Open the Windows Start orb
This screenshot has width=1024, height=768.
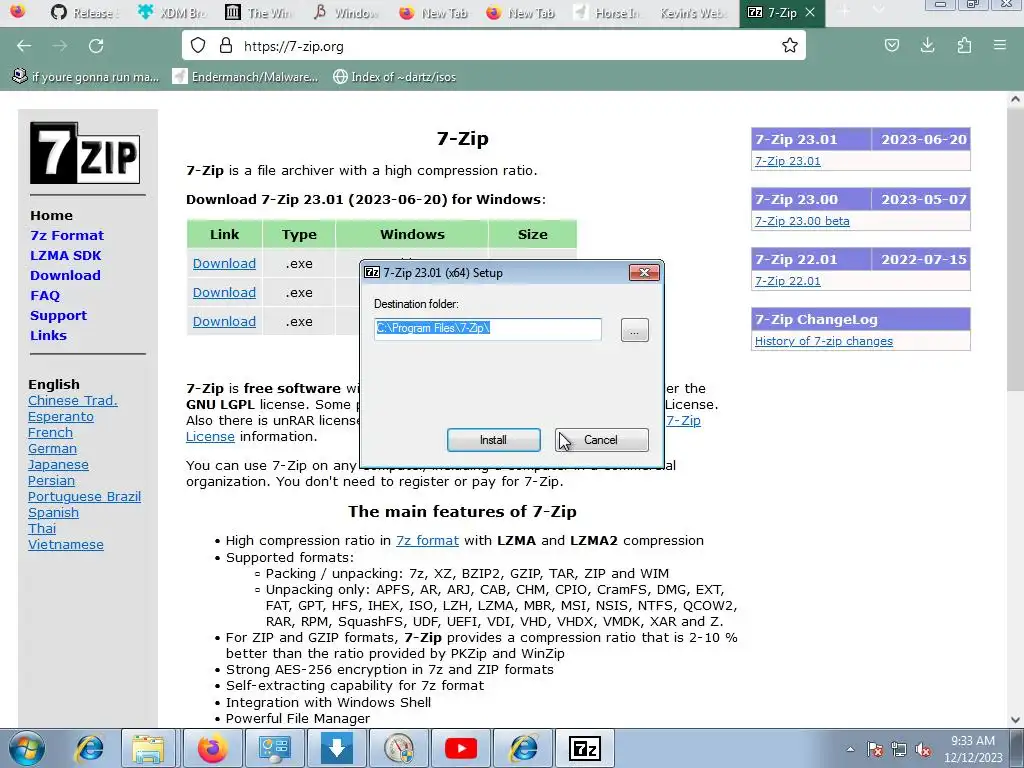27,748
